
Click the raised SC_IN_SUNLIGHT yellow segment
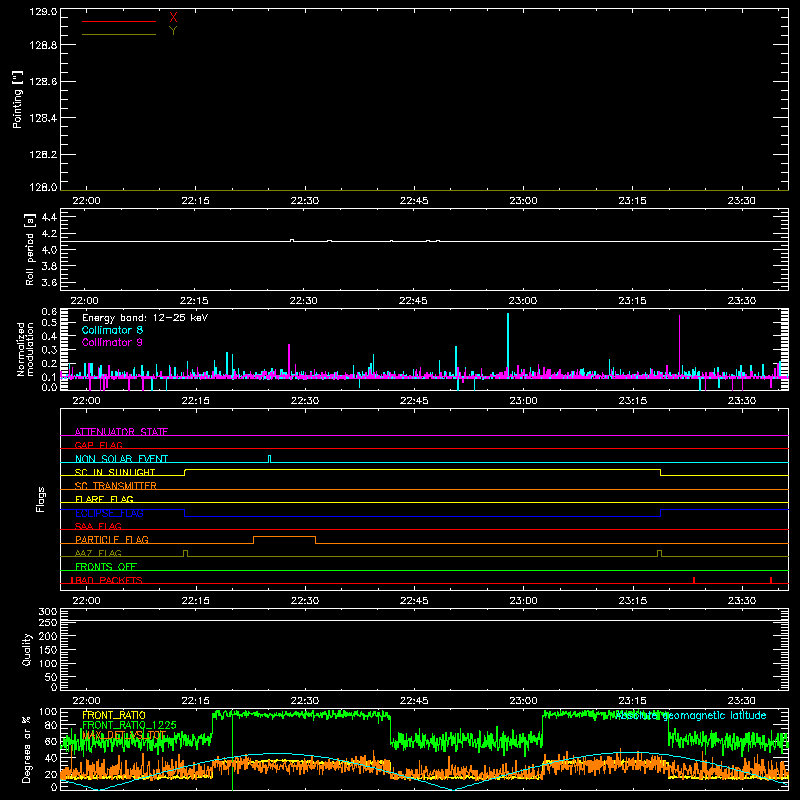tap(422, 469)
